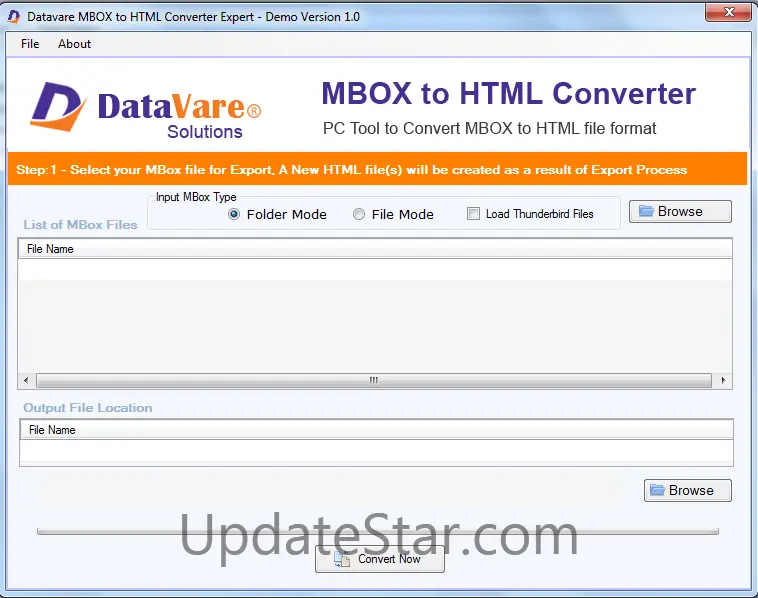Click inside the output file location field
This screenshot has height=598, width=758.
pyautogui.click(x=376, y=452)
